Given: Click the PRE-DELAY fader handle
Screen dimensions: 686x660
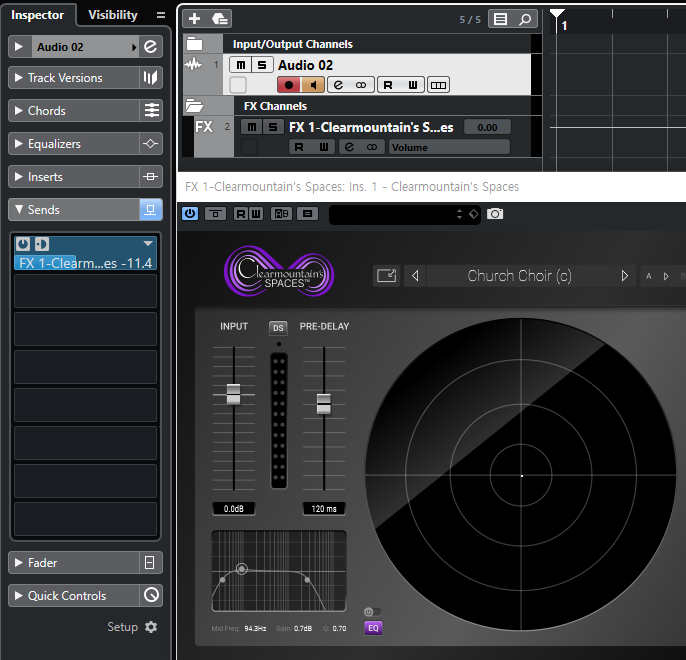Looking at the screenshot, I should (324, 404).
